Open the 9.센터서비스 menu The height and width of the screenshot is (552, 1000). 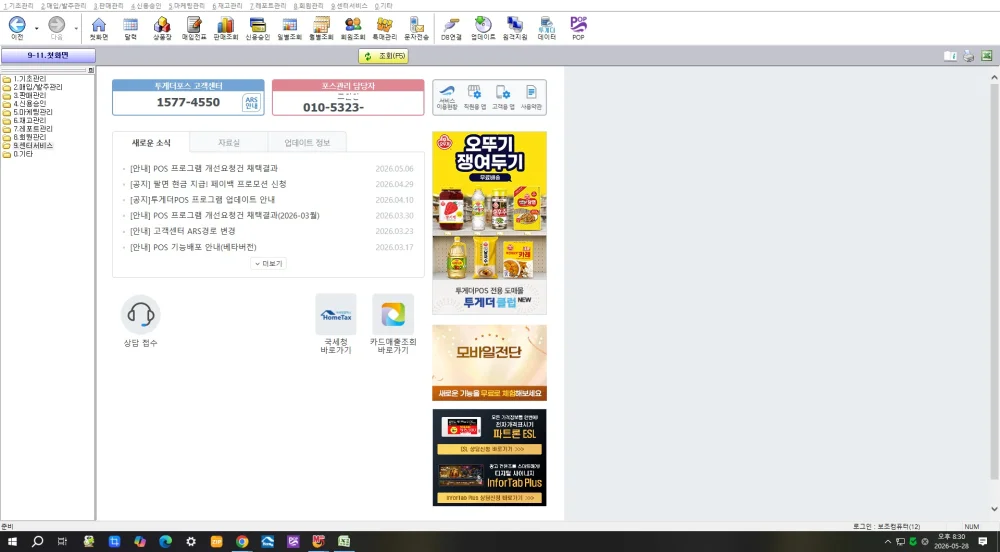click(349, 6)
